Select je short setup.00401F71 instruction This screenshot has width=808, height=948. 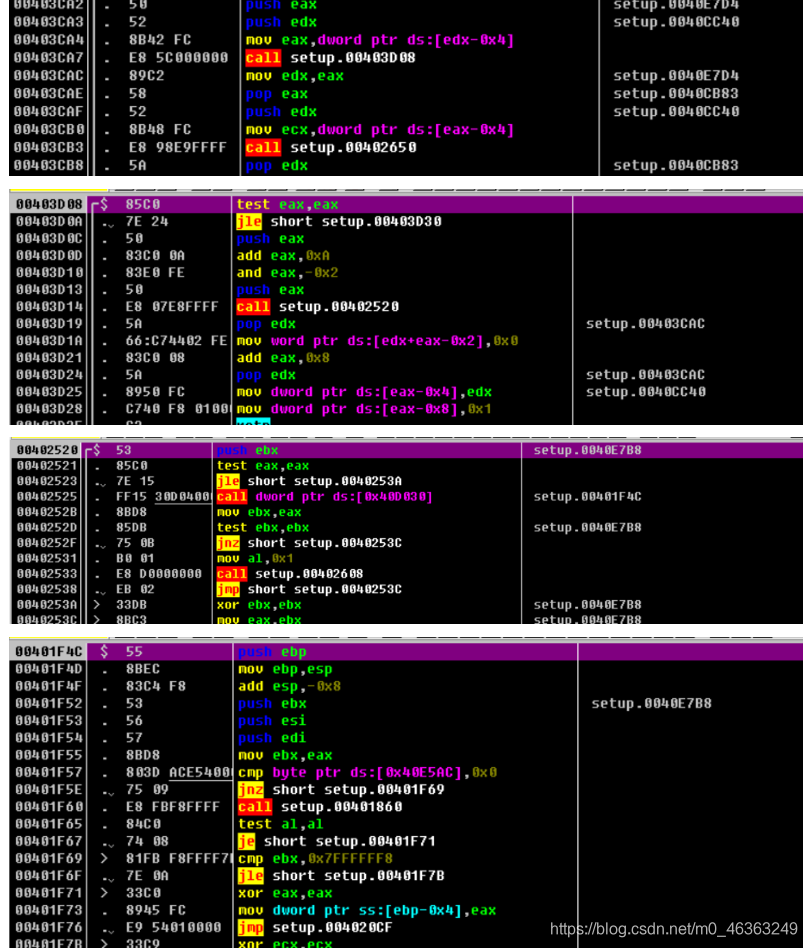(337, 841)
